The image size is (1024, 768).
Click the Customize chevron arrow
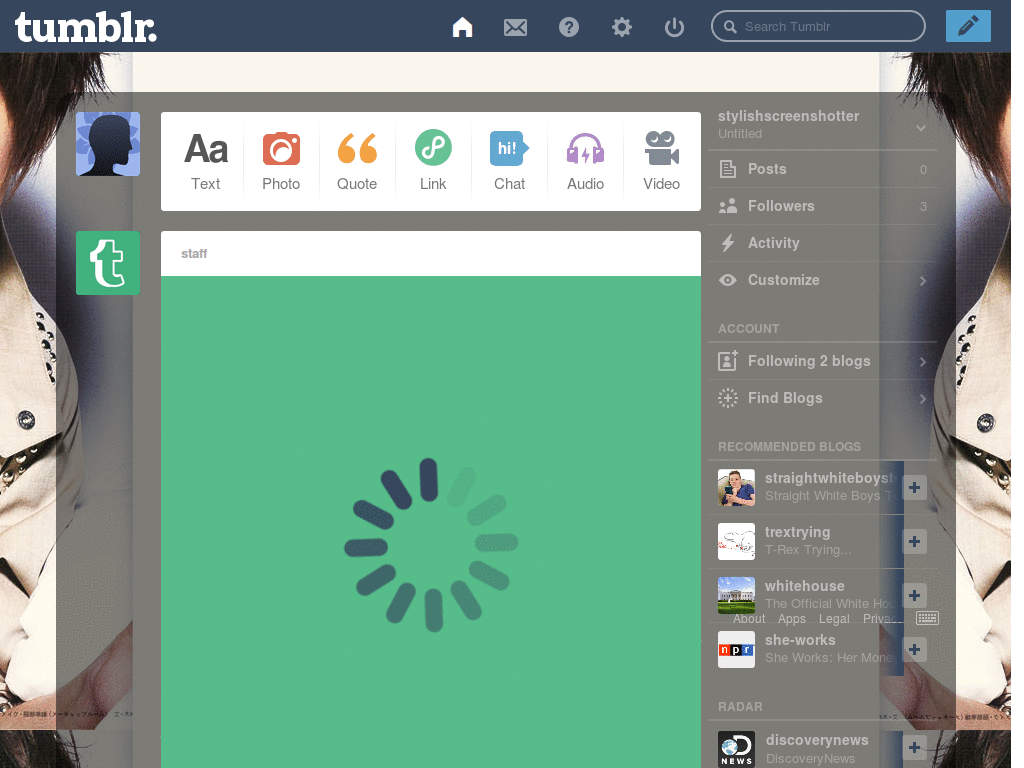click(x=923, y=281)
